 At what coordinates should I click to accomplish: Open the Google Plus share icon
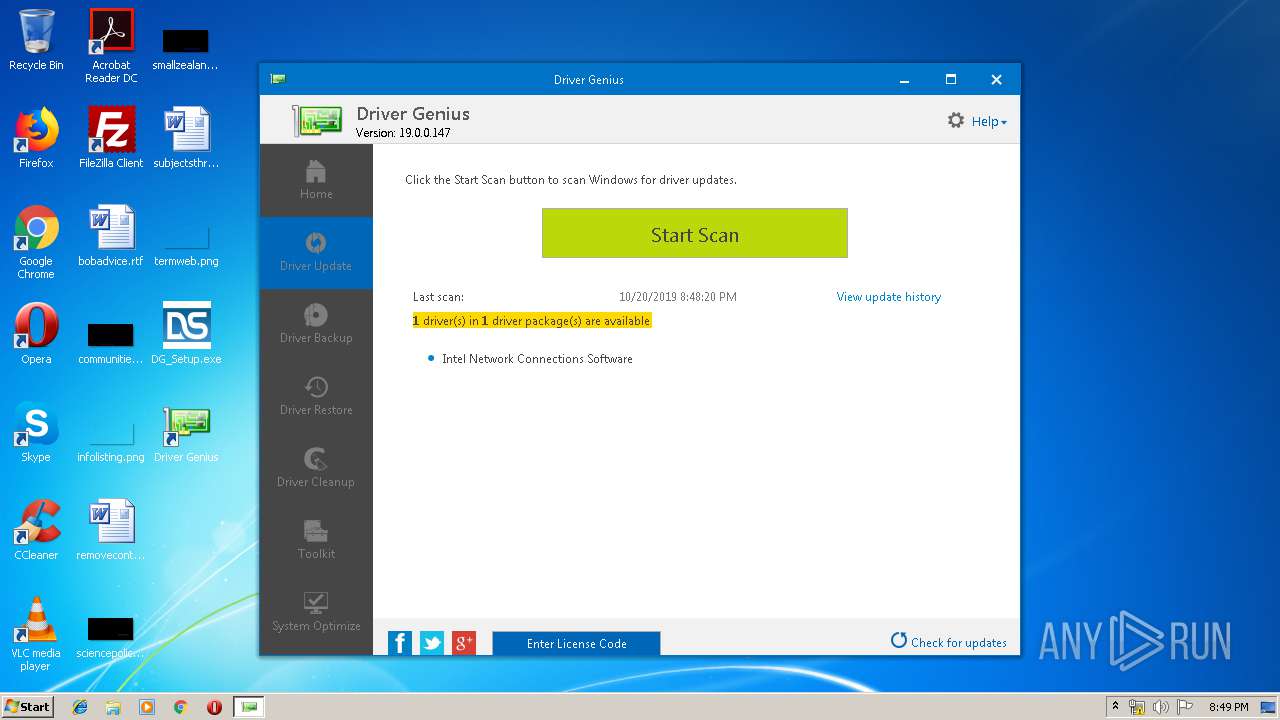tap(464, 643)
